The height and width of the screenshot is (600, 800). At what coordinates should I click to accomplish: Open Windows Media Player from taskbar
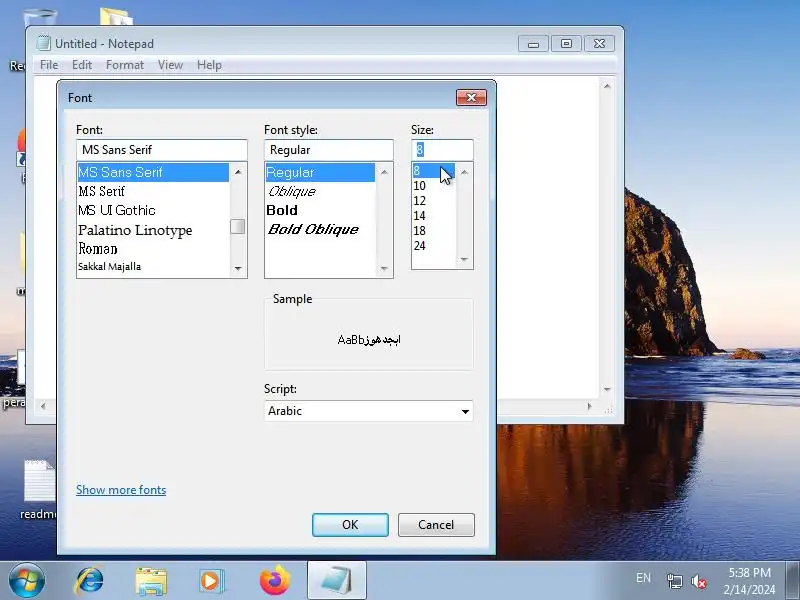pos(211,581)
